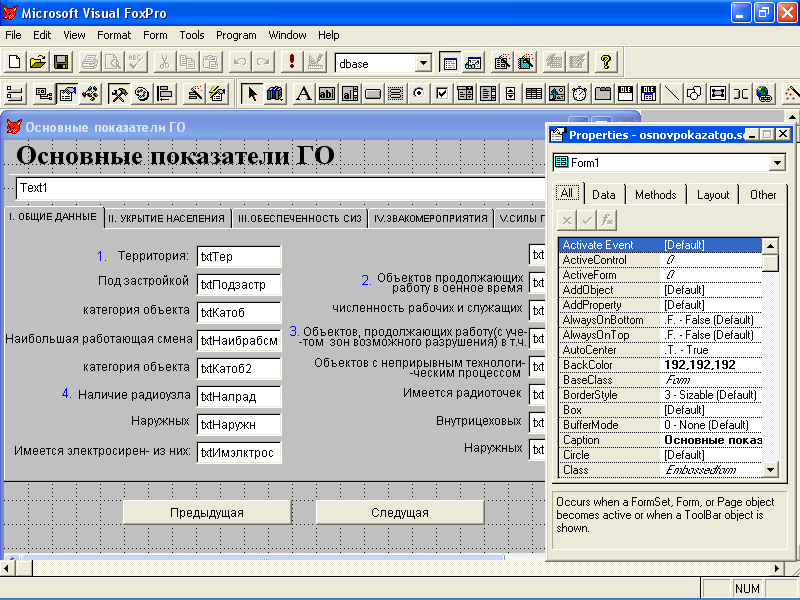Image resolution: width=800 pixels, height=600 pixels.
Task: Click the Предыдущая button
Action: click(x=206, y=512)
